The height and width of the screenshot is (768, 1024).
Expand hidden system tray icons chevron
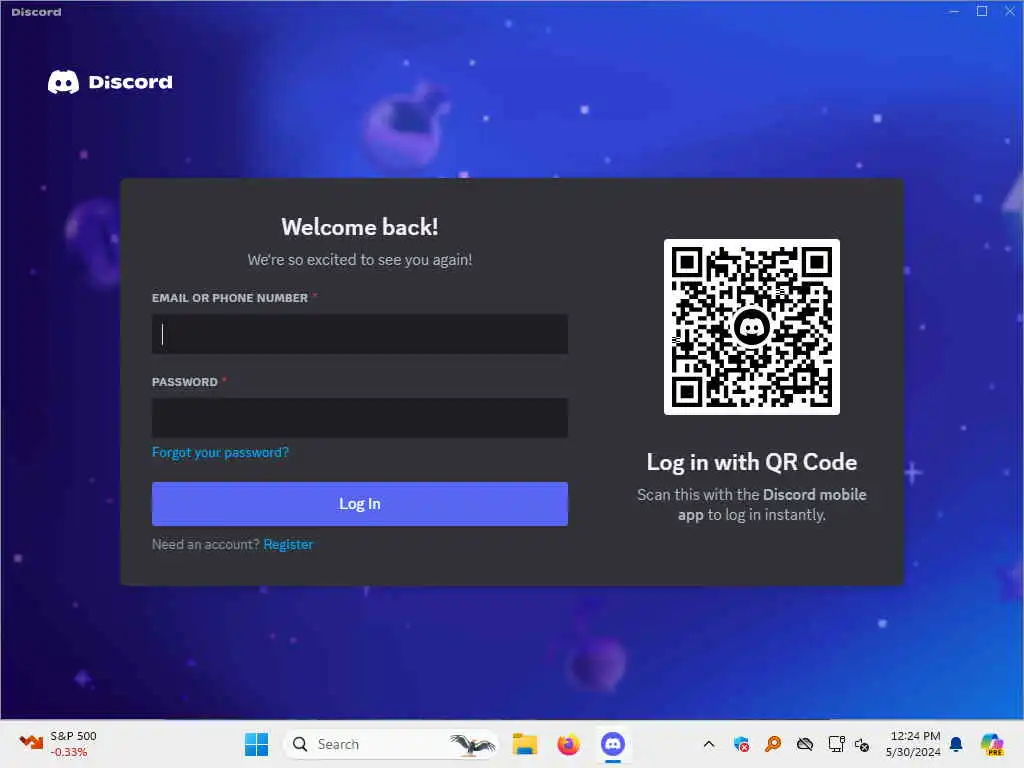point(709,744)
